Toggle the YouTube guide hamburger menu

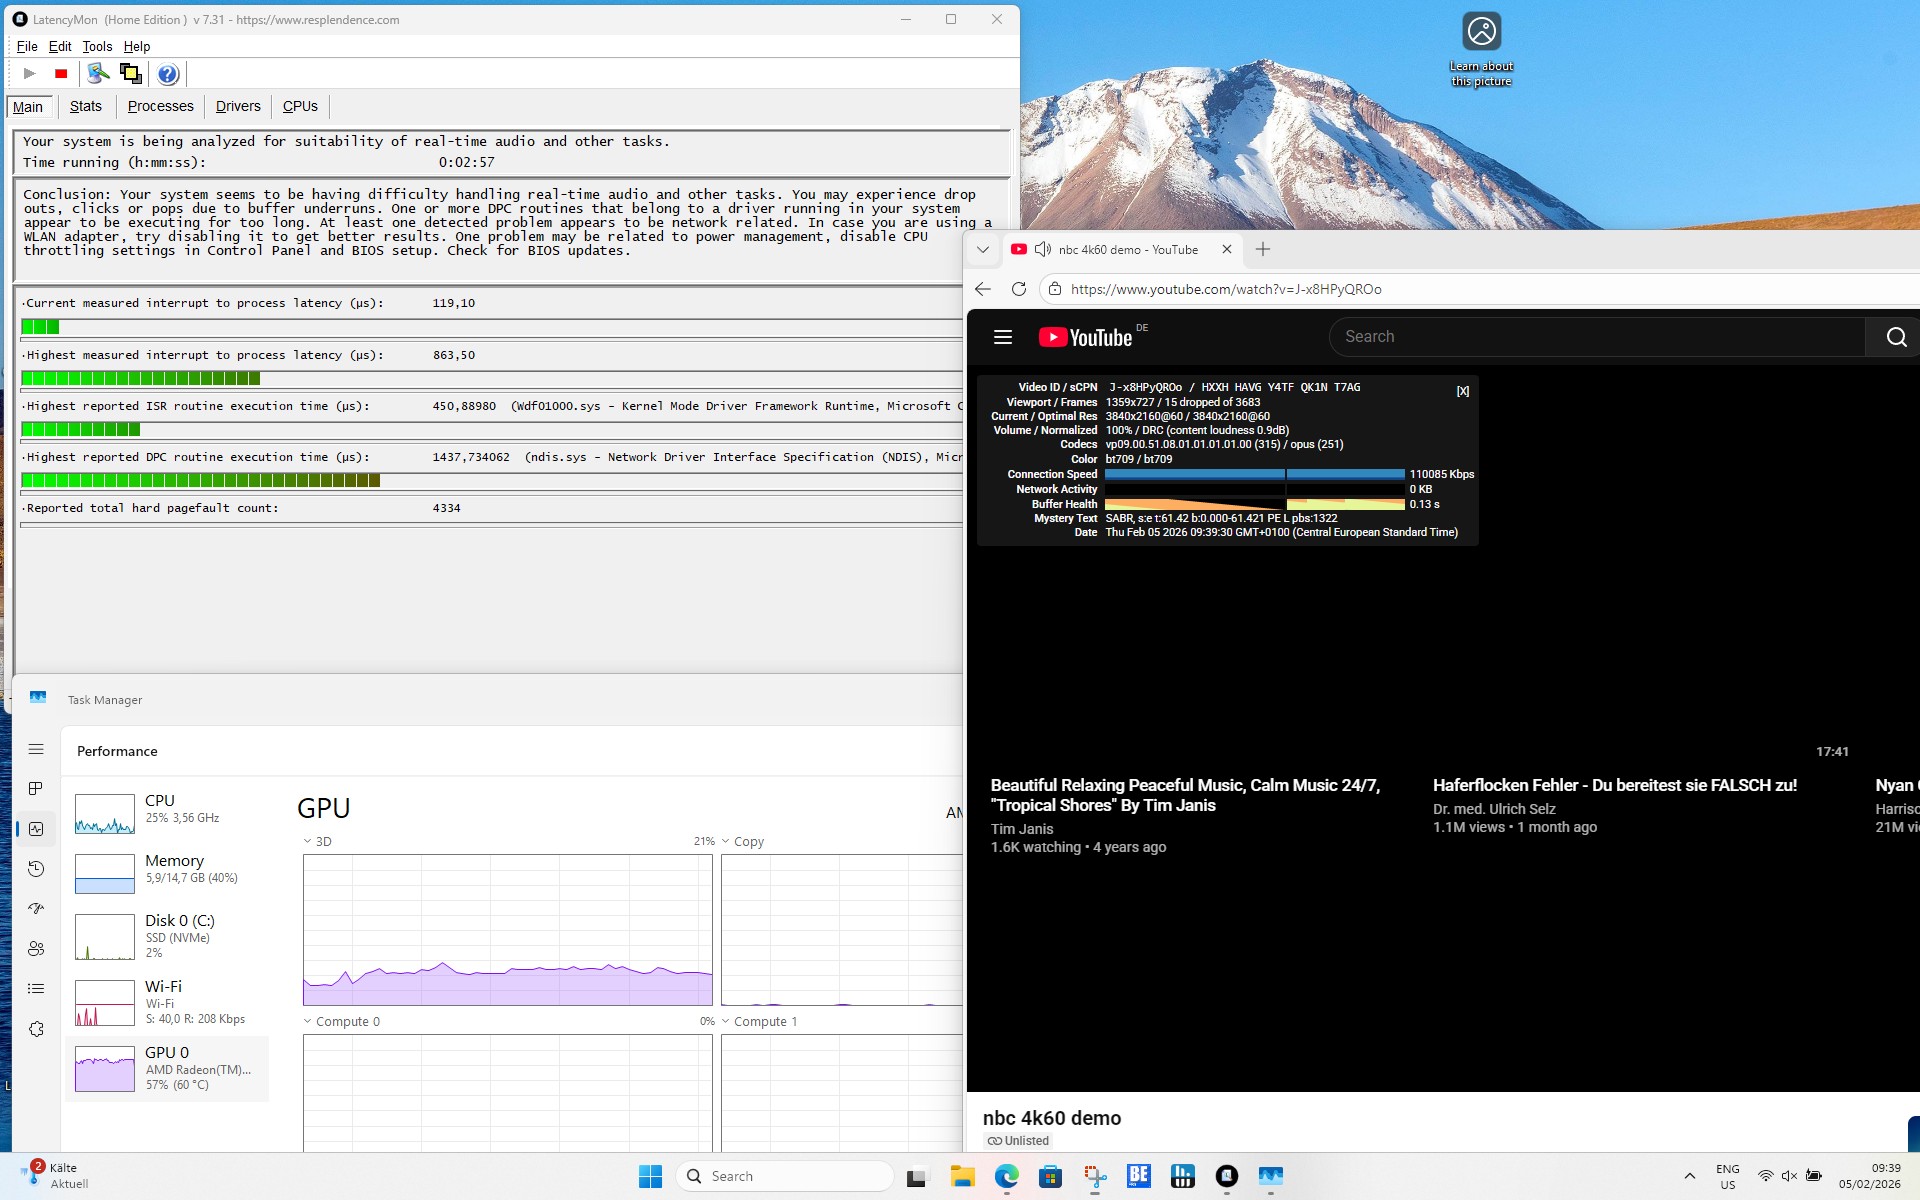[x=1003, y=337]
